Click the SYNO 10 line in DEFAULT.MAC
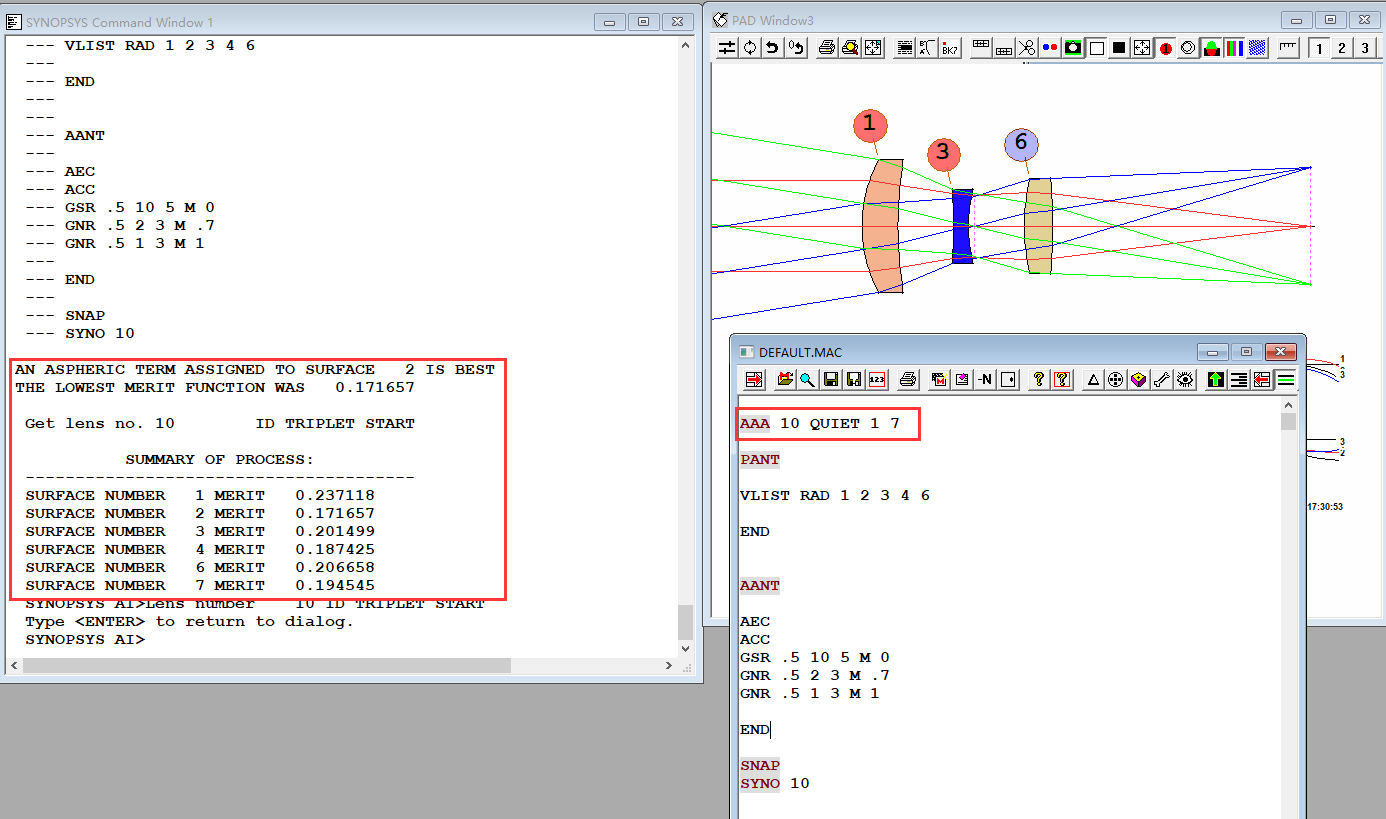 point(775,783)
